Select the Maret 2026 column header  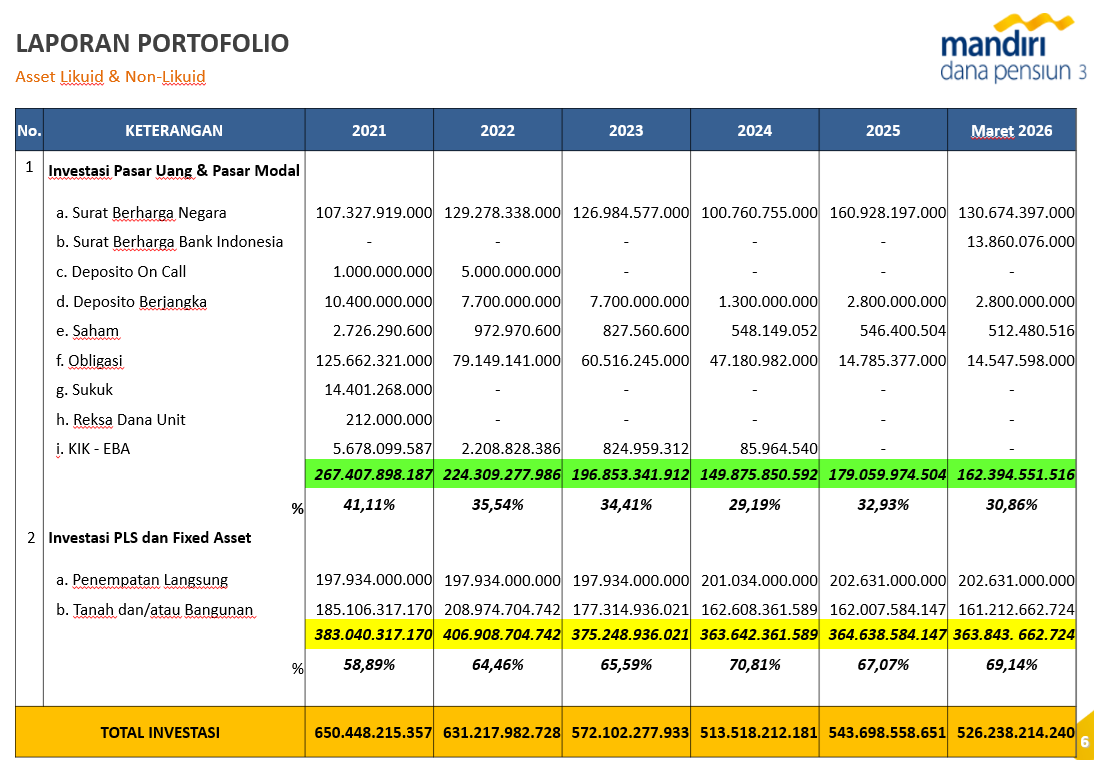tap(1011, 130)
